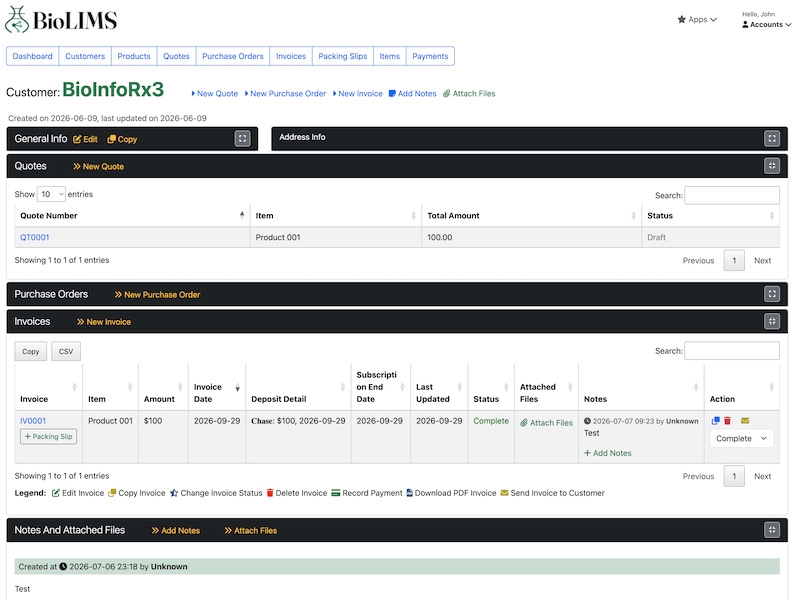
Task: Go to the Payments tab
Action: [430, 56]
